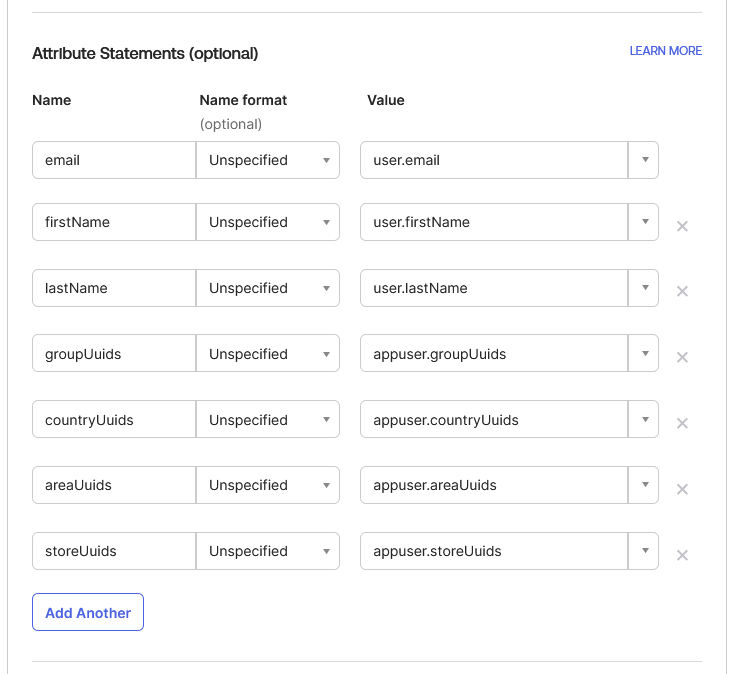The height and width of the screenshot is (674, 732).
Task: Remove the firstName attribute row
Action: [x=682, y=226]
